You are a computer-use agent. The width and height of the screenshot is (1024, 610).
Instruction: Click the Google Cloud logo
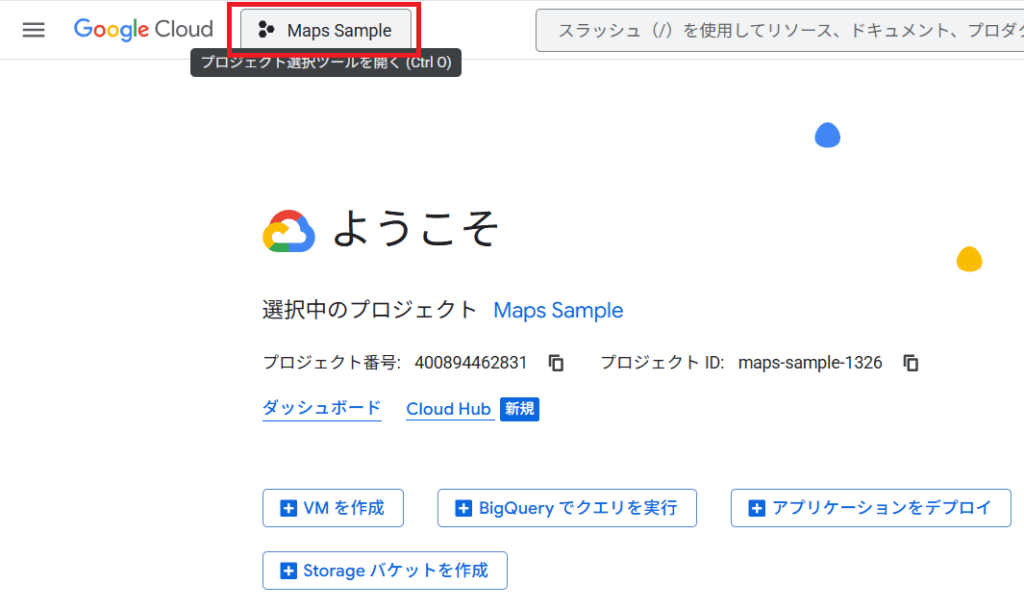[x=143, y=30]
